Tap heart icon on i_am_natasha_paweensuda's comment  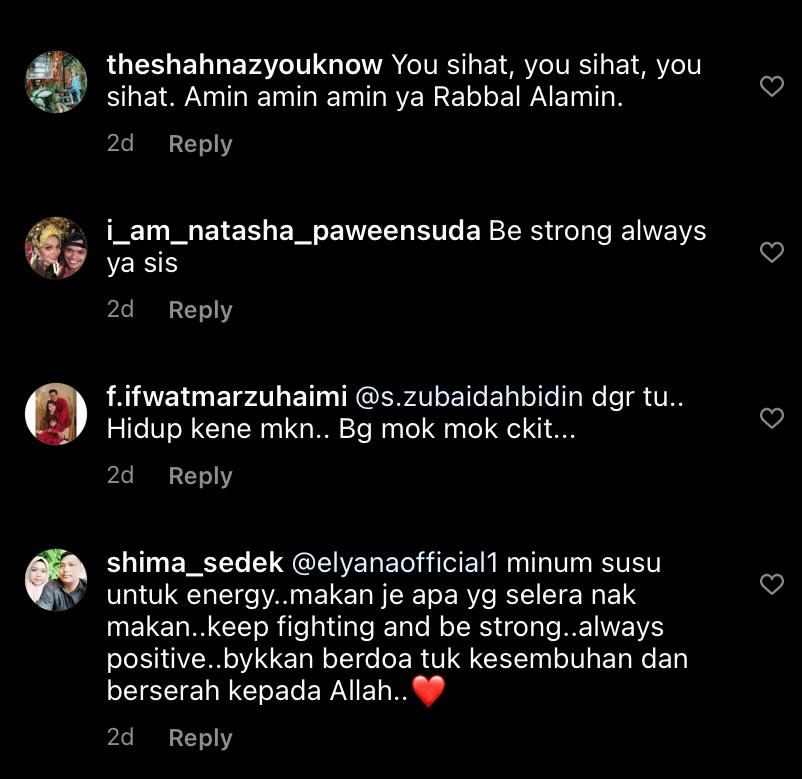772,252
